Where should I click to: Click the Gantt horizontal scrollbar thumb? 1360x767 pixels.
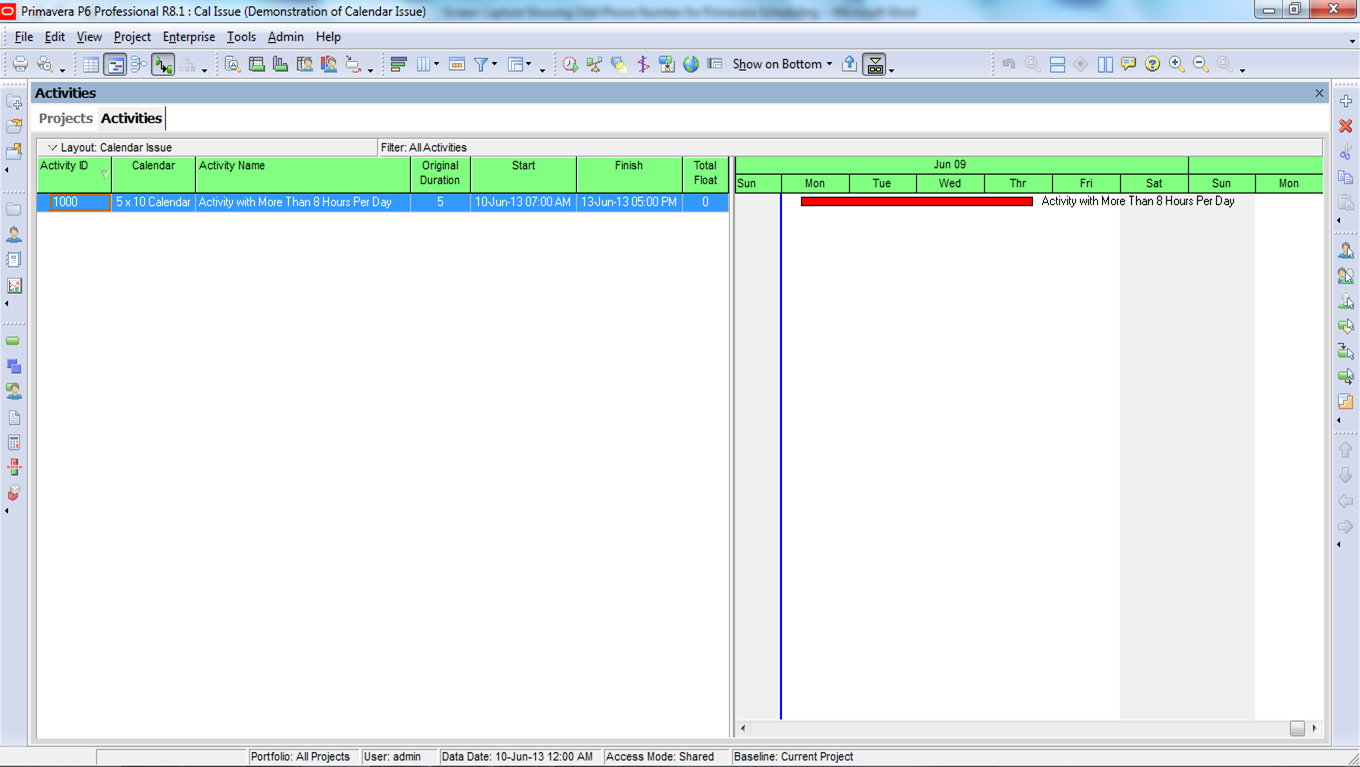(x=1297, y=728)
